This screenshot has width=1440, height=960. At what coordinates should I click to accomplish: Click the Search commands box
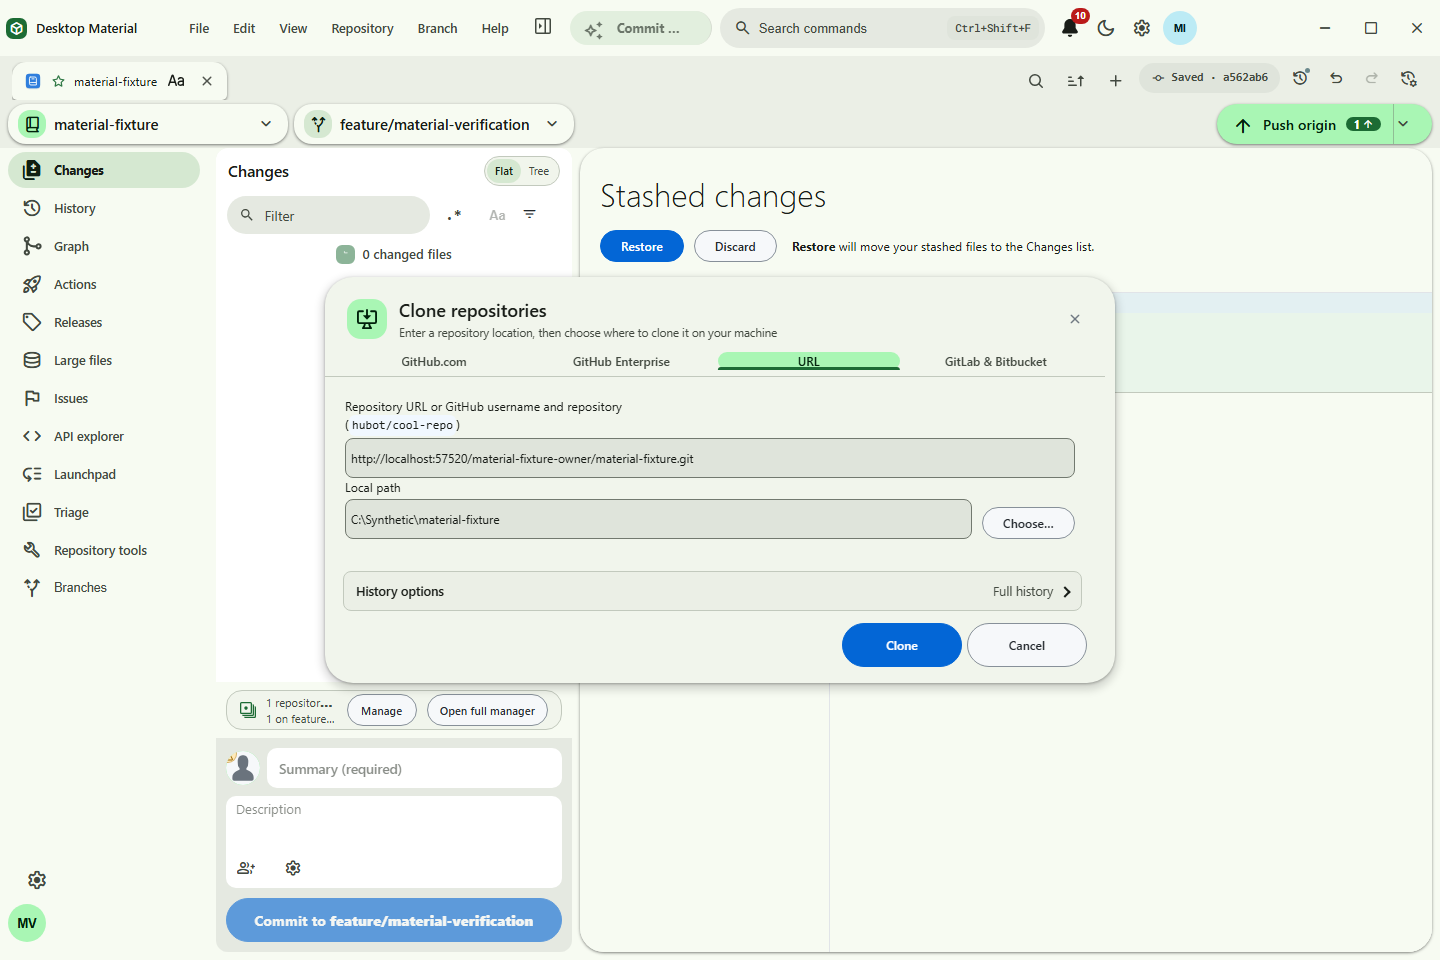coord(882,28)
